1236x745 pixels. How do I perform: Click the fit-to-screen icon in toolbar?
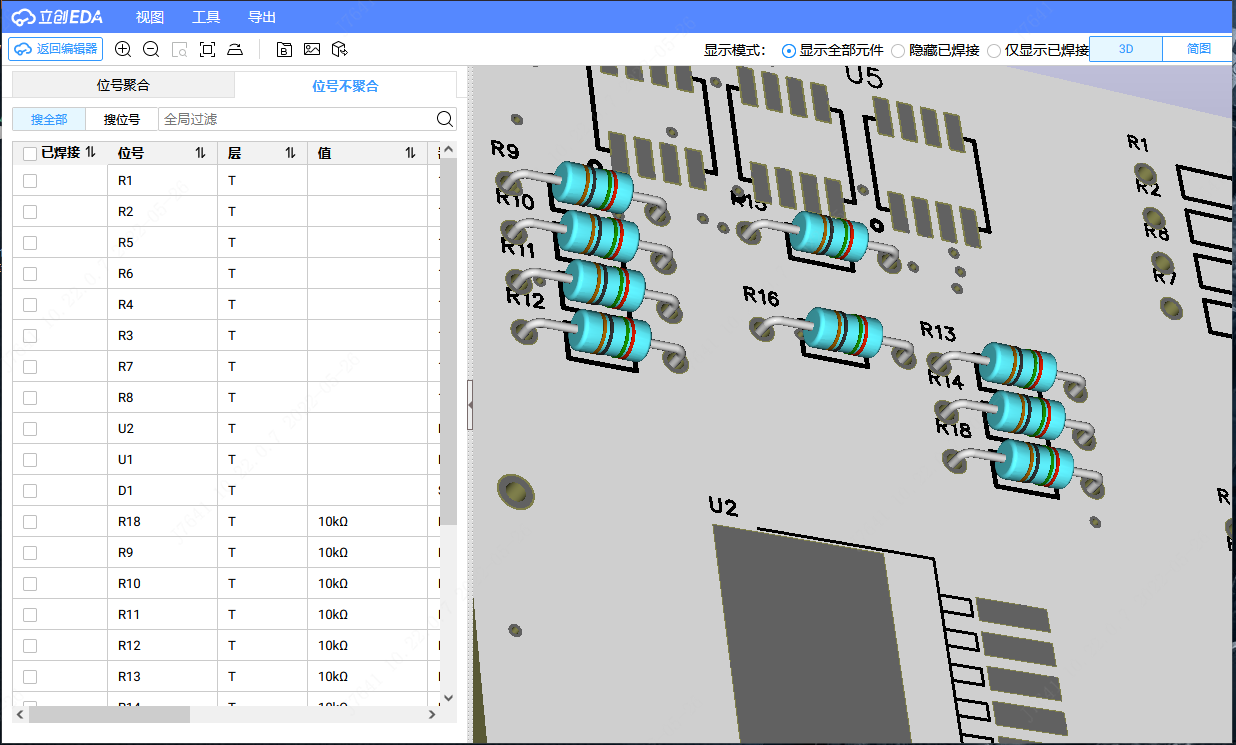pos(207,49)
